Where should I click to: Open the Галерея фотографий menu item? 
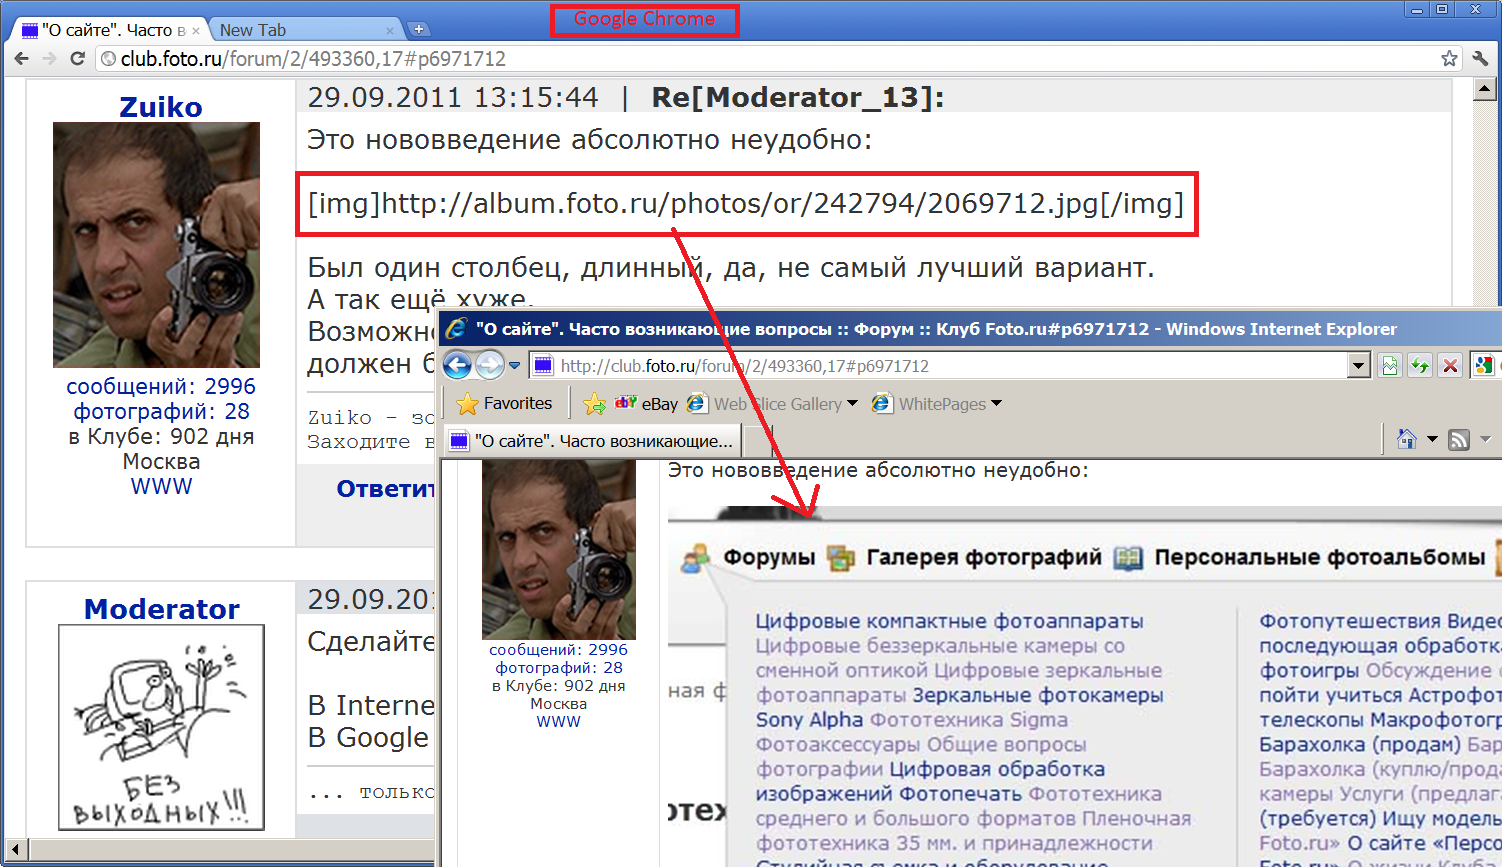[x=984, y=558]
